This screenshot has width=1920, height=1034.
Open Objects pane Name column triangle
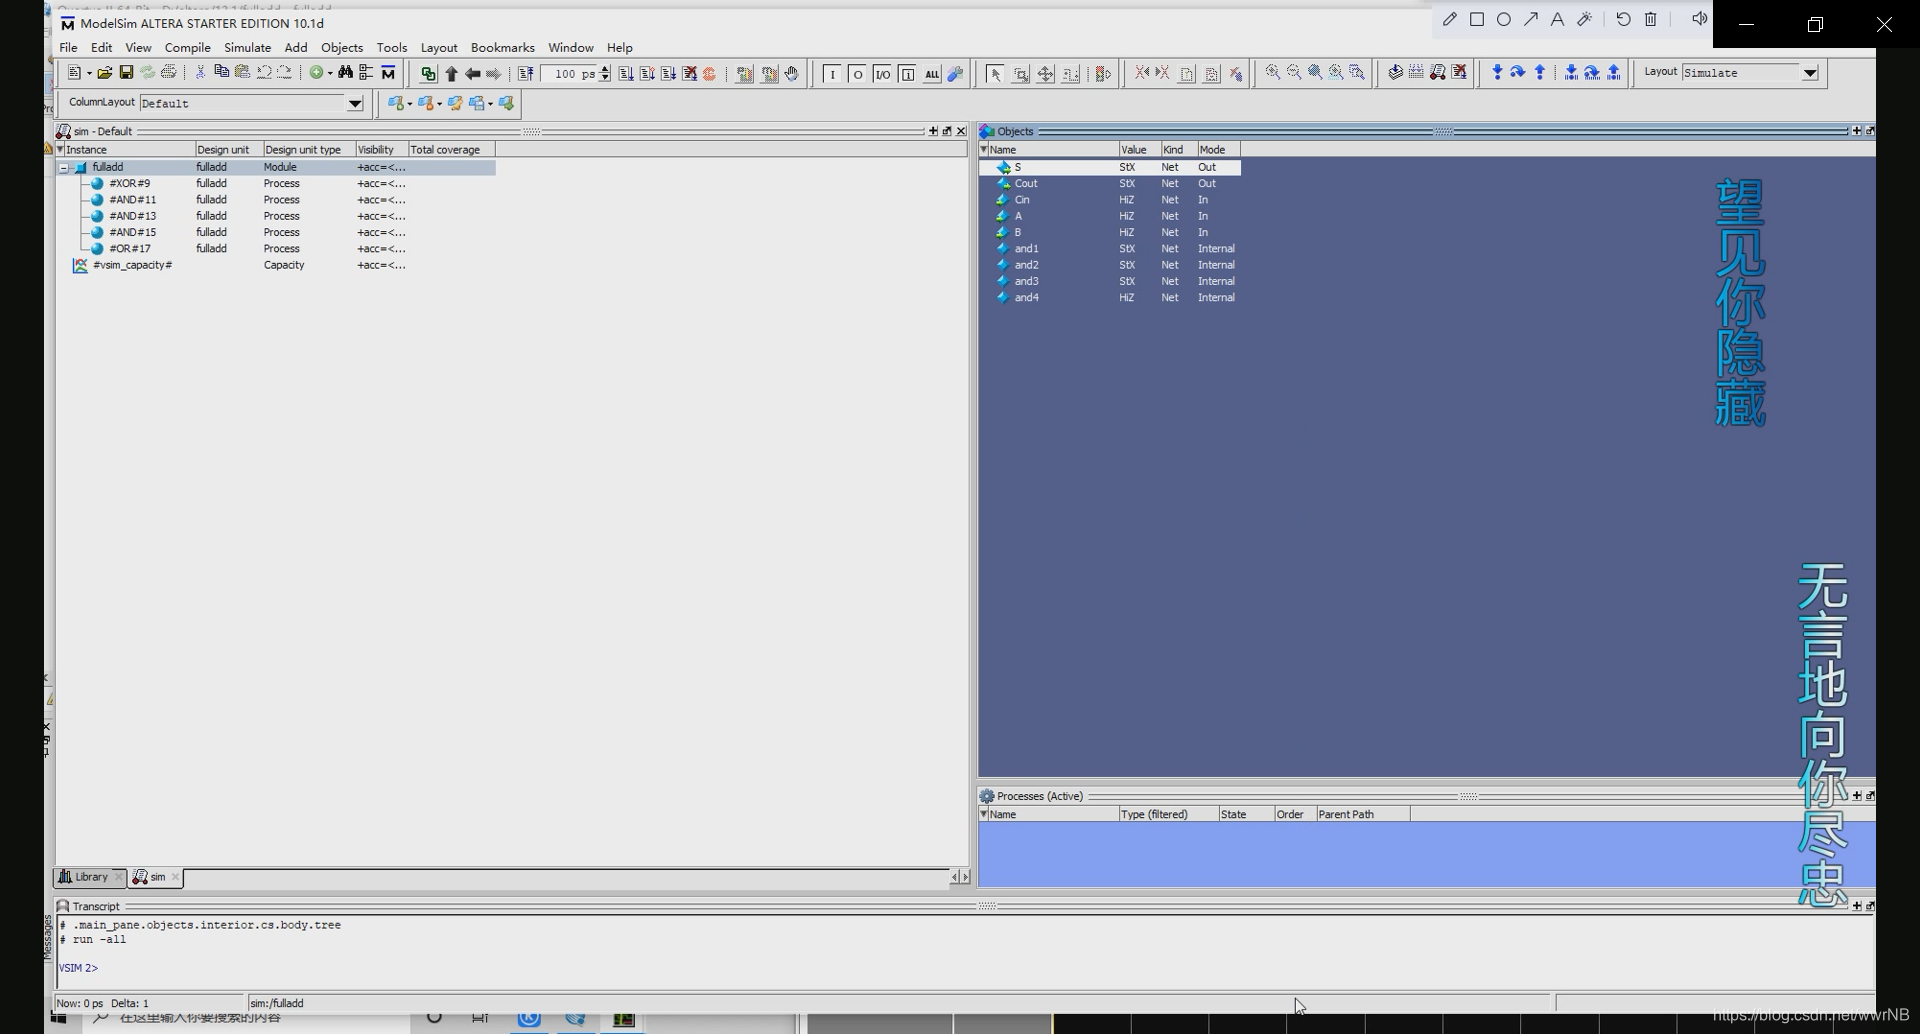point(984,149)
